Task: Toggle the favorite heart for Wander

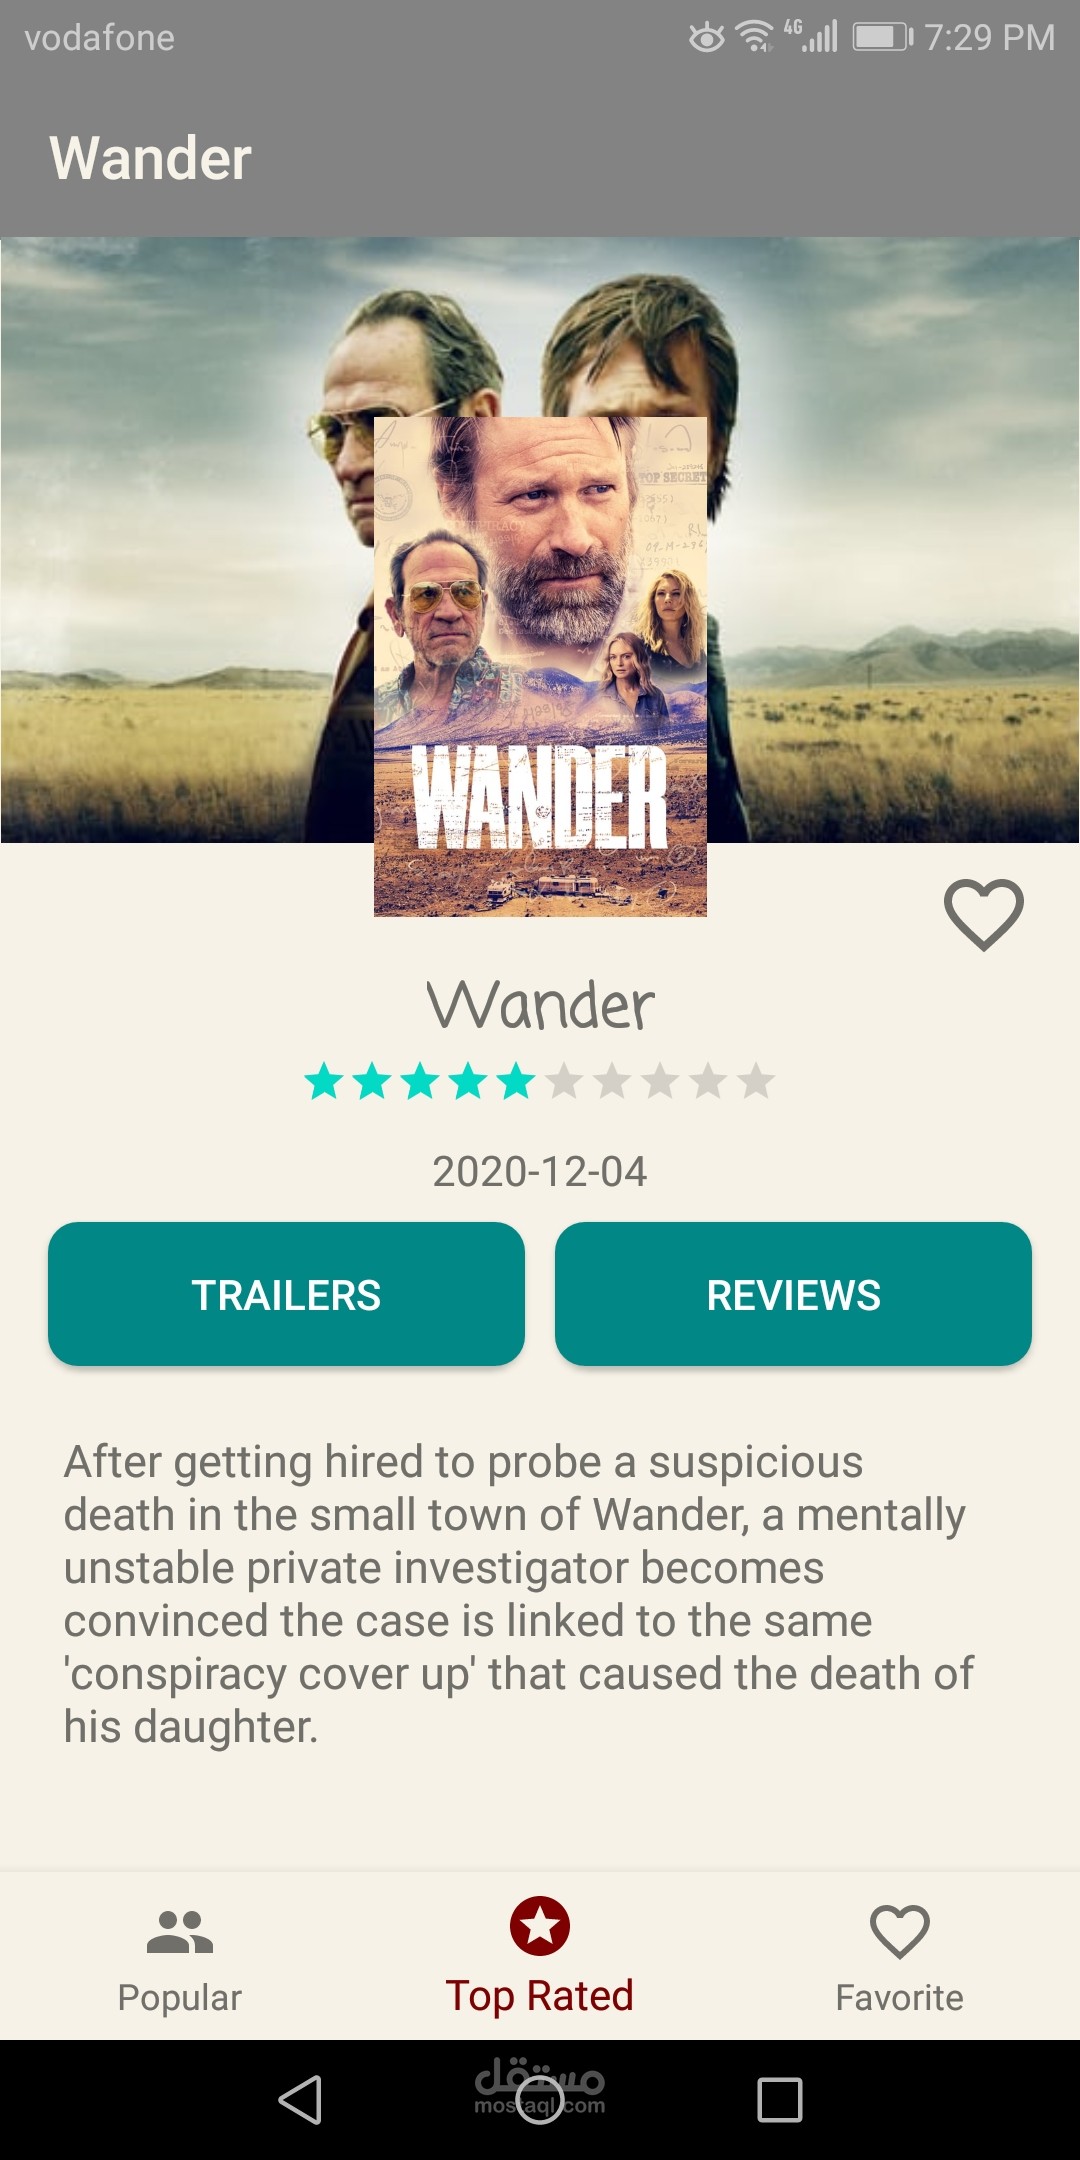Action: (x=984, y=915)
